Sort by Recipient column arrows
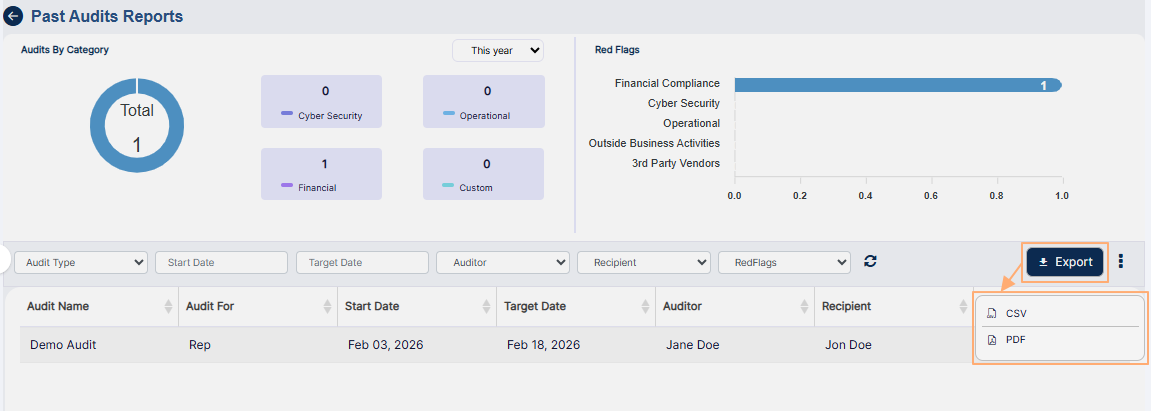 963,307
